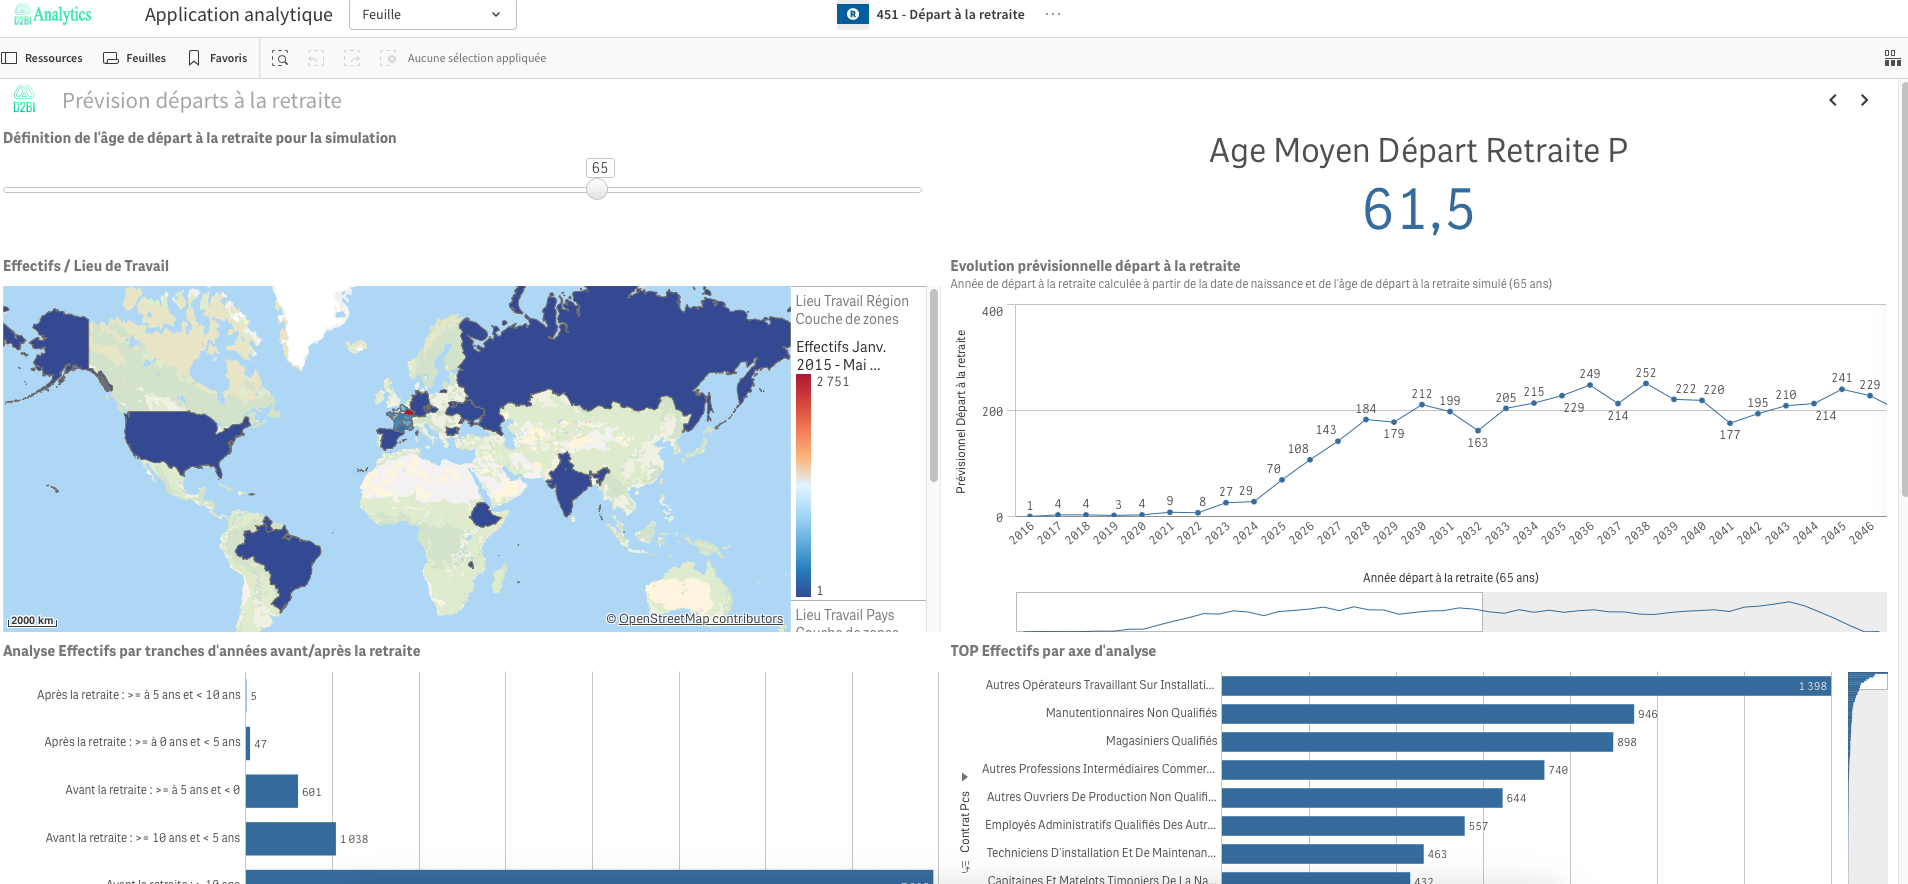Open the OpenStreetMap contributors link
The image size is (1908, 884).
click(700, 619)
